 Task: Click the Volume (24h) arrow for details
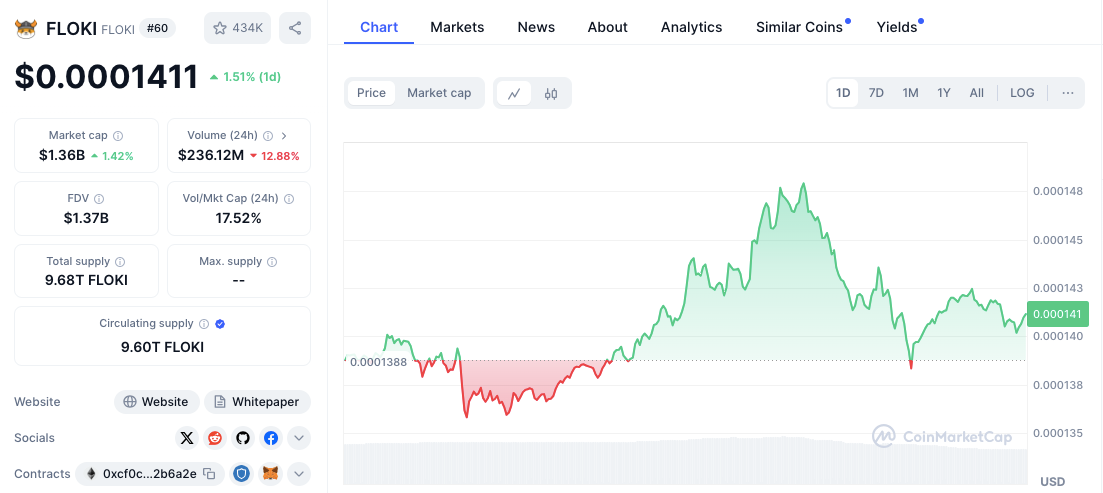coord(284,135)
